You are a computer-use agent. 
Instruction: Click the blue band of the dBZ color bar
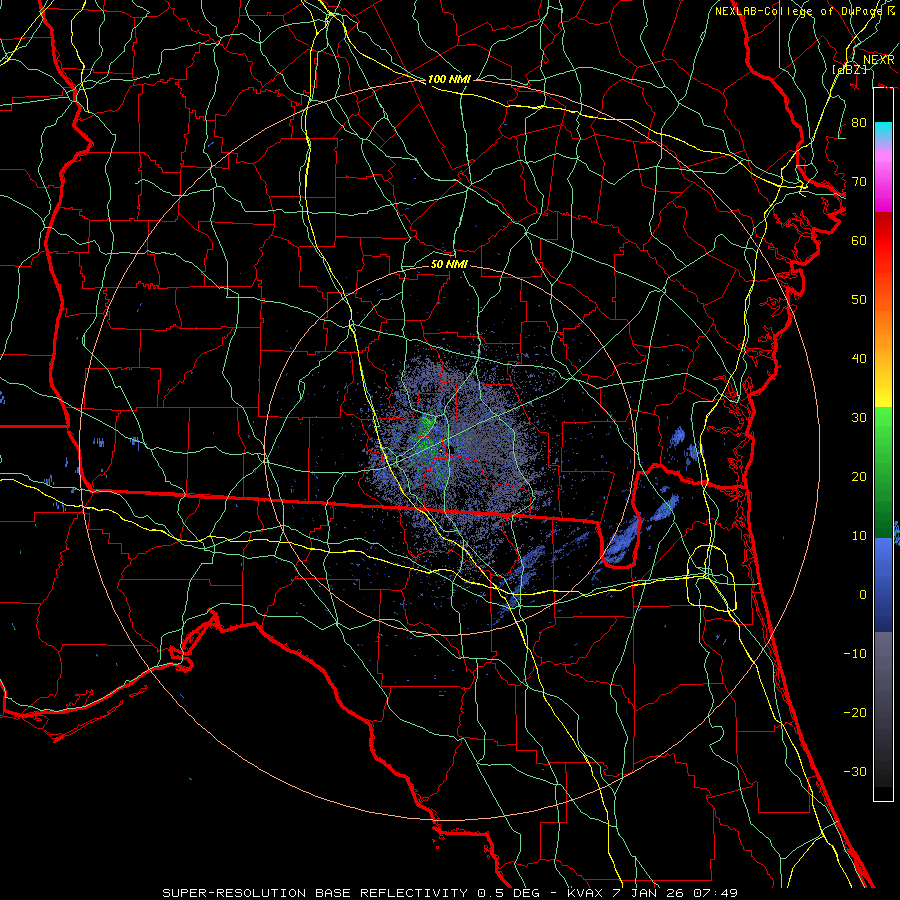pyautogui.click(x=883, y=585)
